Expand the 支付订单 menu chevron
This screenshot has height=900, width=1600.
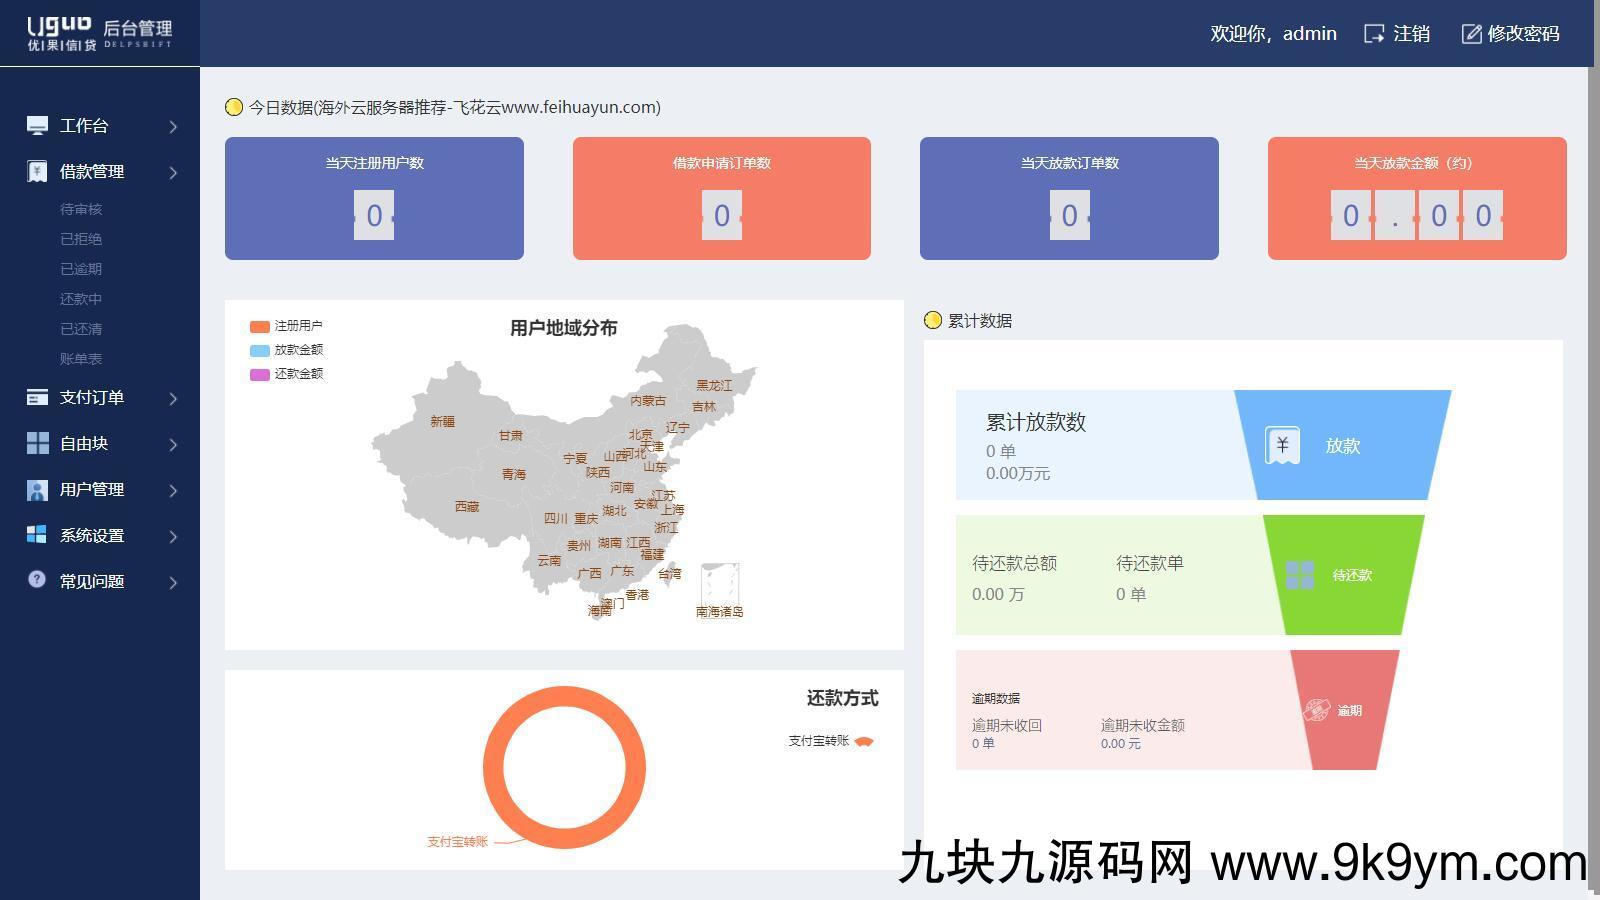coord(173,399)
